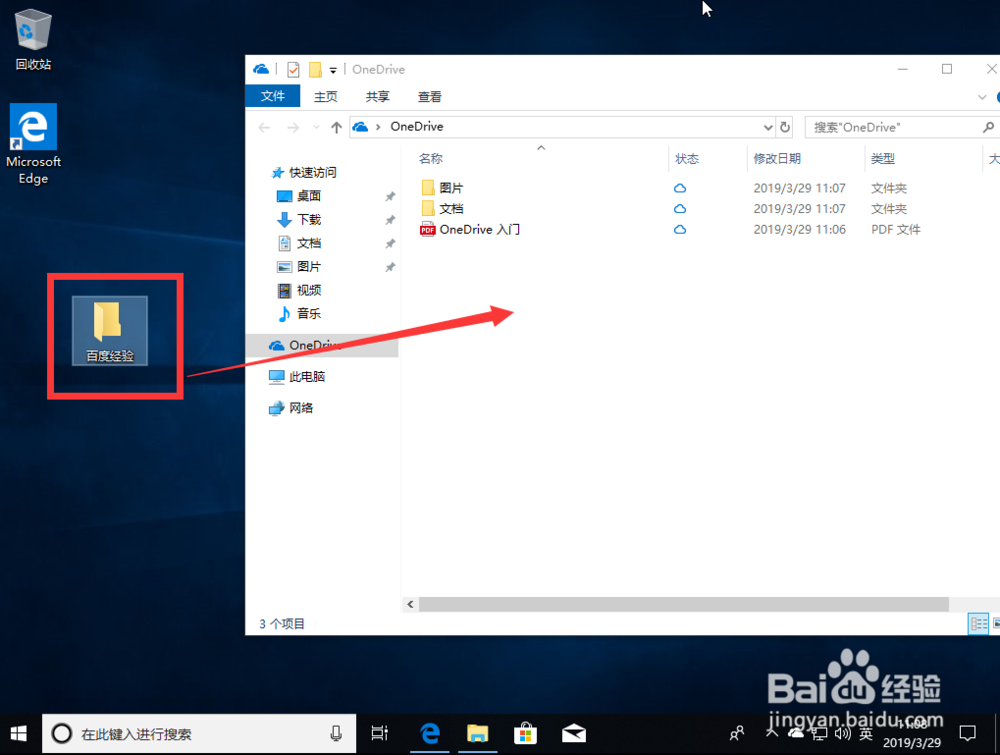1000x755 pixels.
Task: Select the OneDrive 入门 PDF file
Action: (470, 230)
